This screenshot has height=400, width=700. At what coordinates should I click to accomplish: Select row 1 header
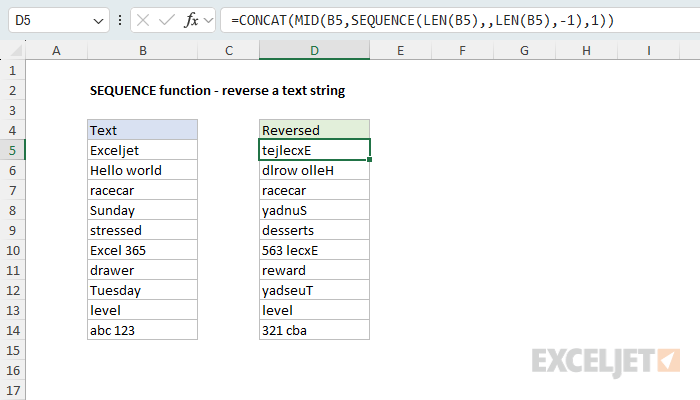click(x=12, y=70)
